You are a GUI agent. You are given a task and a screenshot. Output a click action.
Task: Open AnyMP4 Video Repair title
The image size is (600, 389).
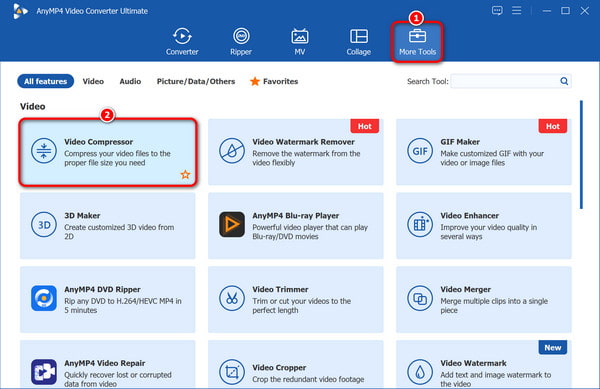tap(104, 363)
